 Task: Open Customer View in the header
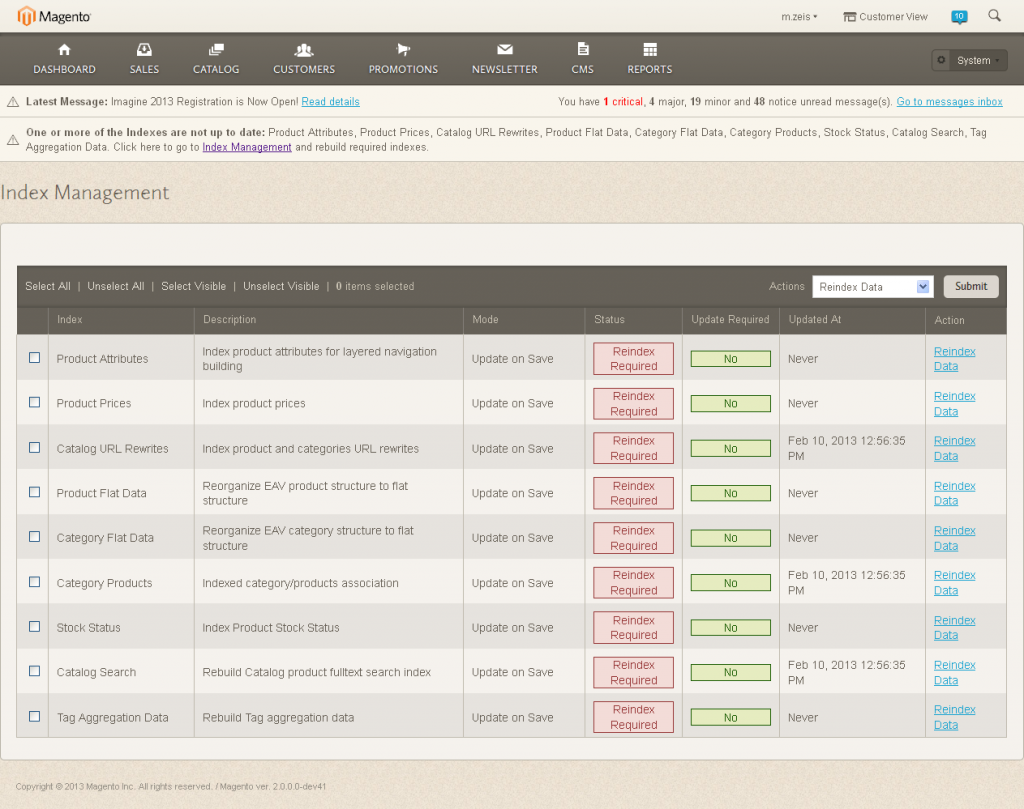coord(884,15)
